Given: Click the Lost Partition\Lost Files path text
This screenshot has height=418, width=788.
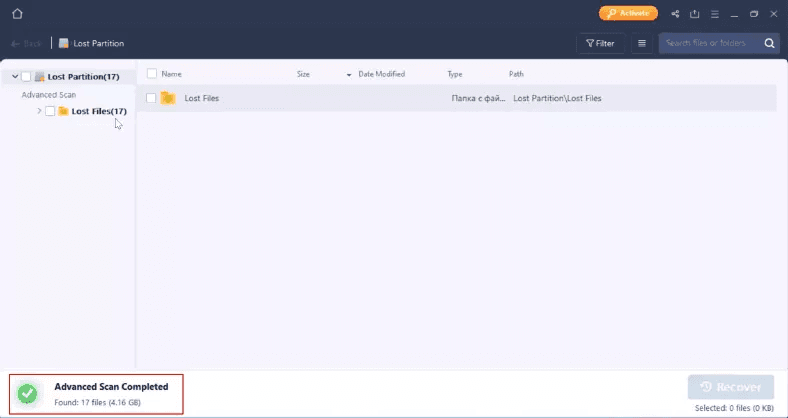Looking at the screenshot, I should pos(557,98).
